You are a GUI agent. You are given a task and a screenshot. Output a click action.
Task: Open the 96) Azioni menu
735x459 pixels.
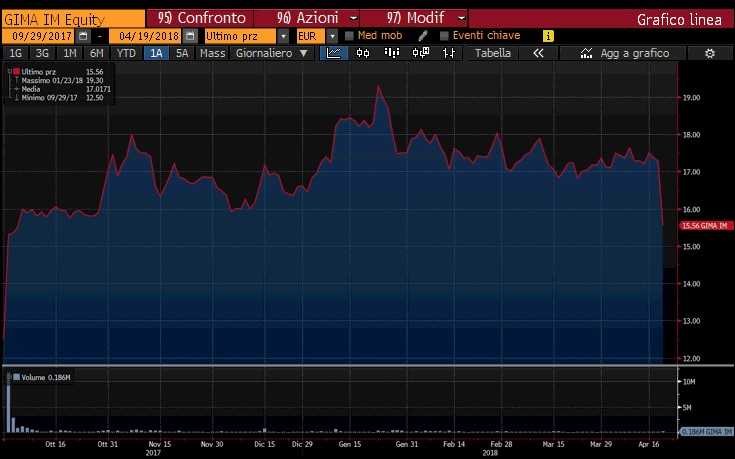[307, 18]
